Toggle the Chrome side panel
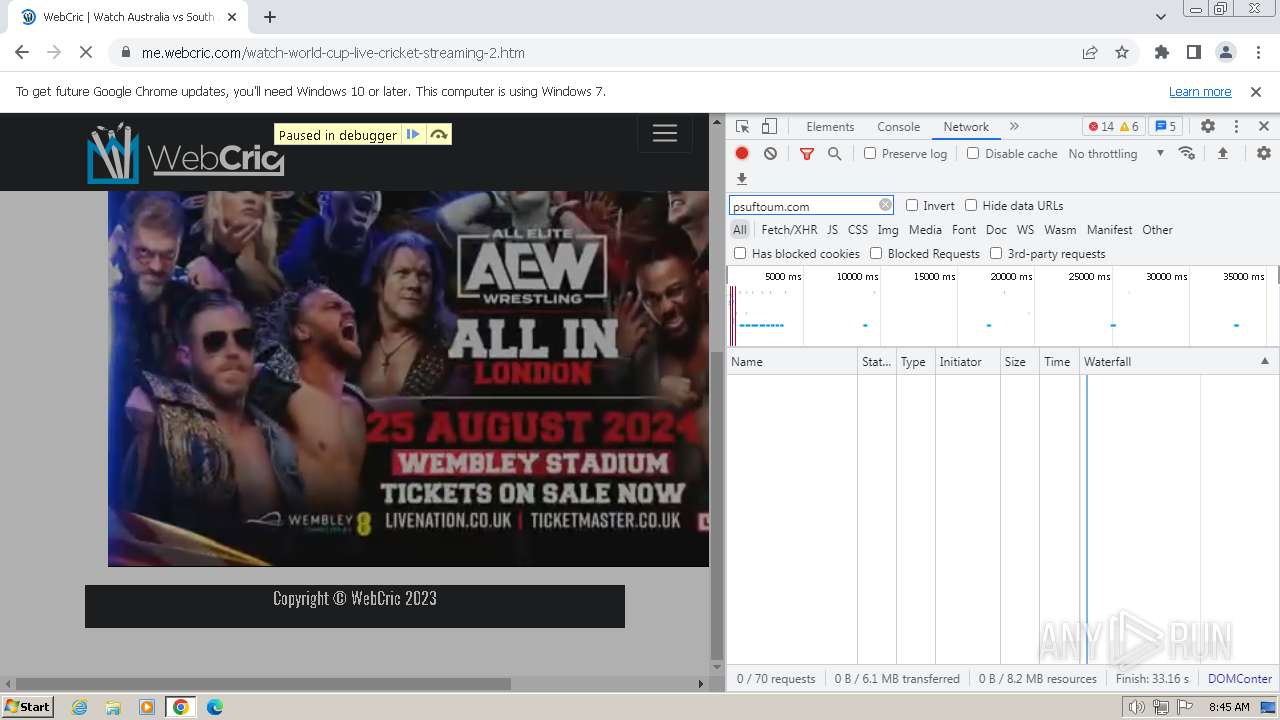Screen dimensions: 1280x720 pos(1193,52)
